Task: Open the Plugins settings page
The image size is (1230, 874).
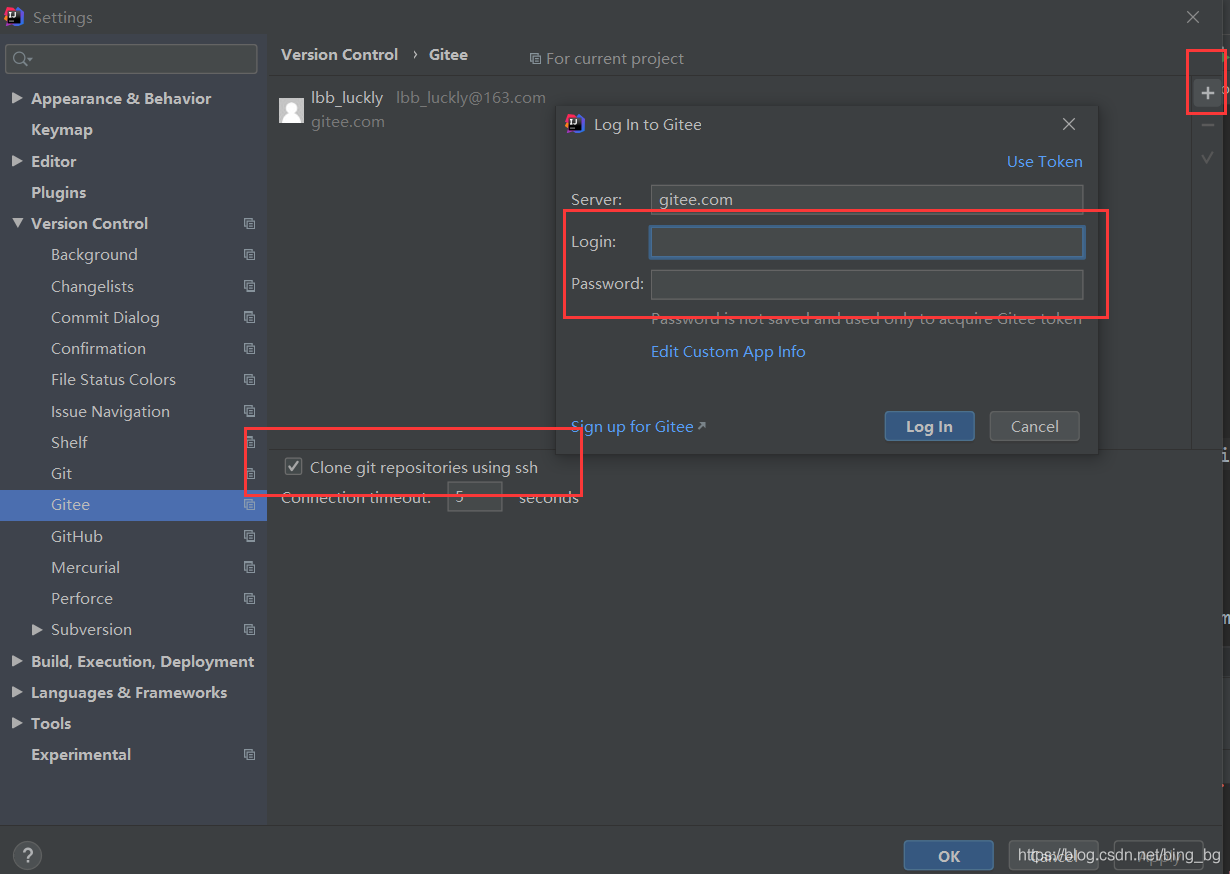Action: (x=58, y=192)
